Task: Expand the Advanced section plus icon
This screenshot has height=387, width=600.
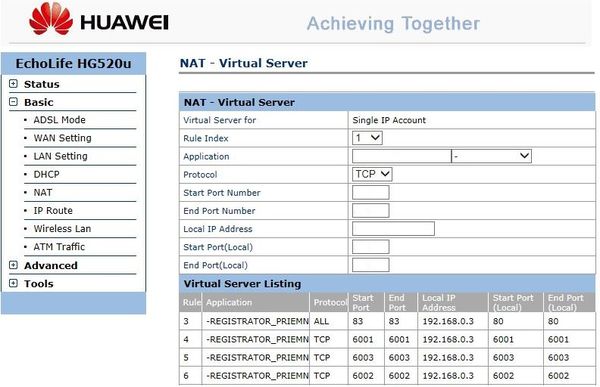Action: click(x=13, y=265)
